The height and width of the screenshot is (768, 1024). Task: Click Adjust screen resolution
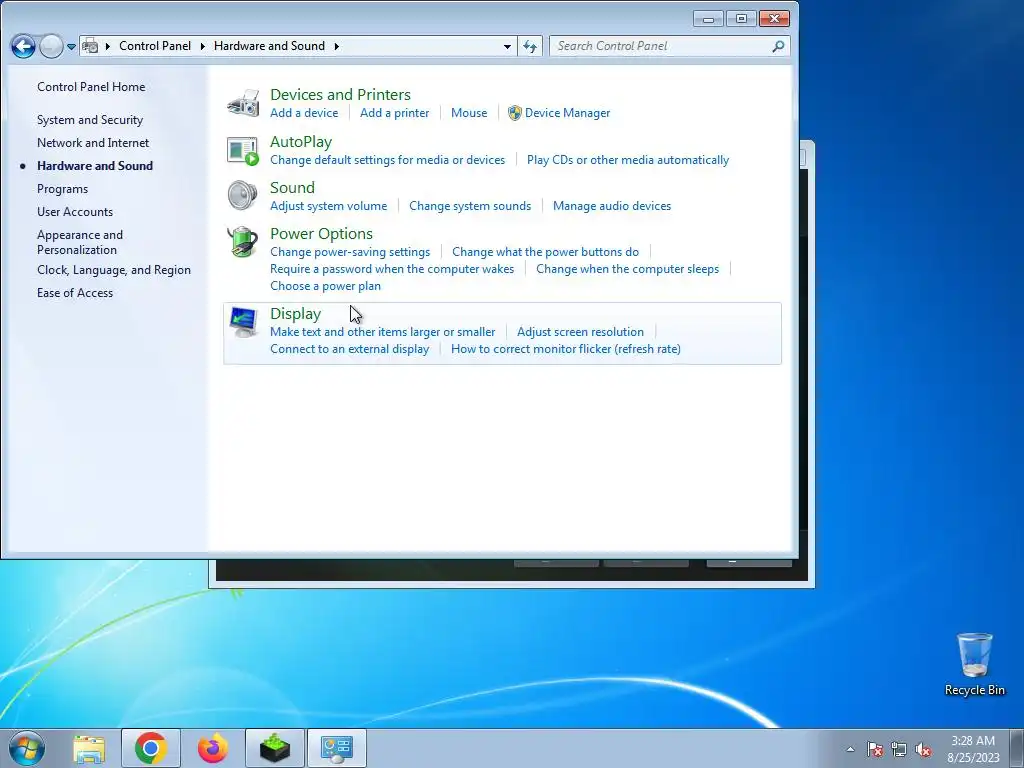coord(580,332)
